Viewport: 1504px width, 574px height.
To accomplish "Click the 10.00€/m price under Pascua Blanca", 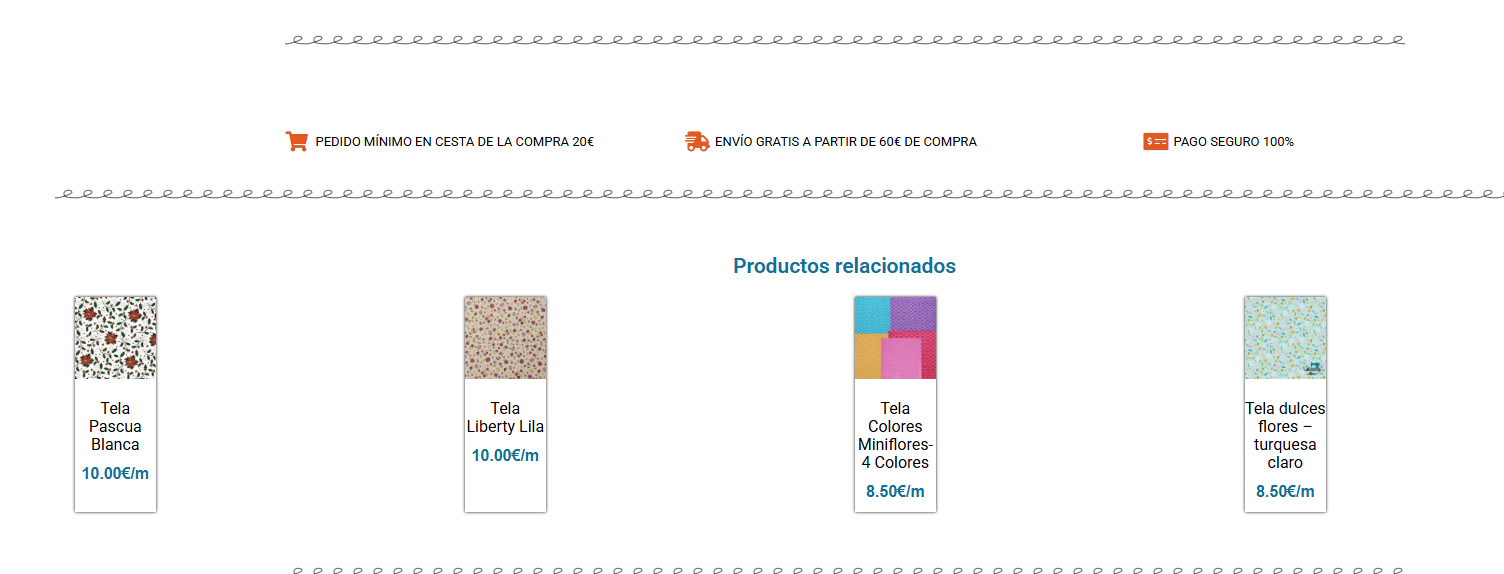I will [115, 474].
